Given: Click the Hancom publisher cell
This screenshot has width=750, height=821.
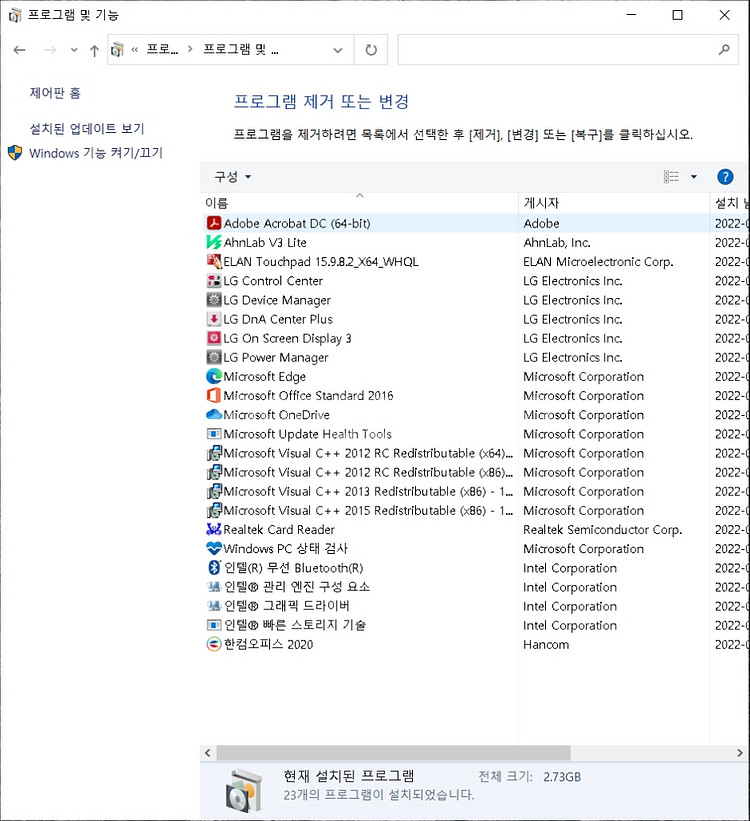Looking at the screenshot, I should coord(546,645).
